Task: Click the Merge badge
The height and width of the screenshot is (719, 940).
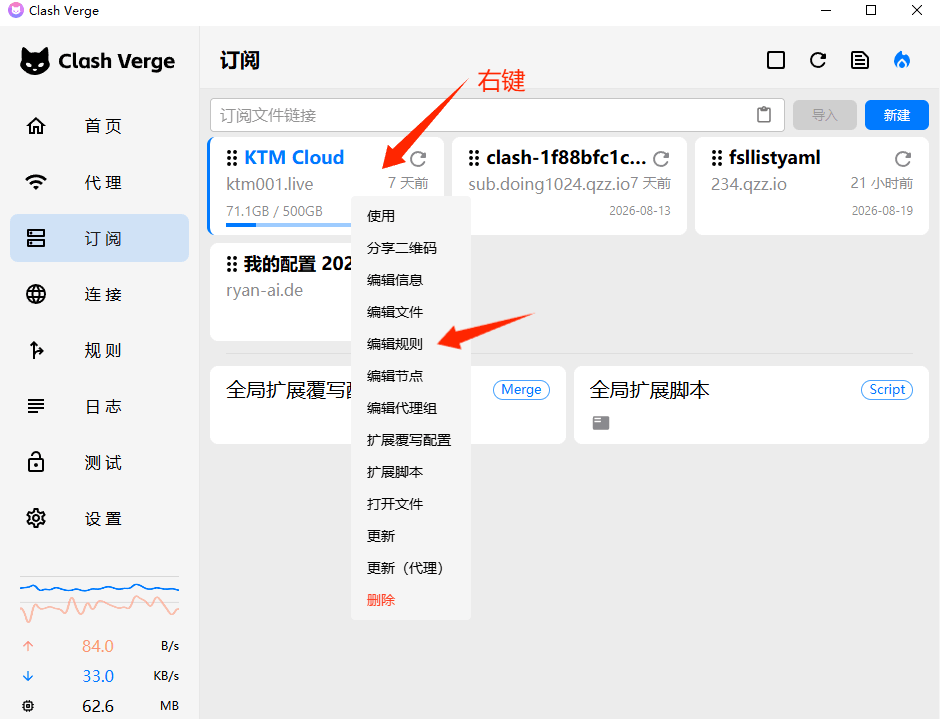Action: pyautogui.click(x=521, y=390)
